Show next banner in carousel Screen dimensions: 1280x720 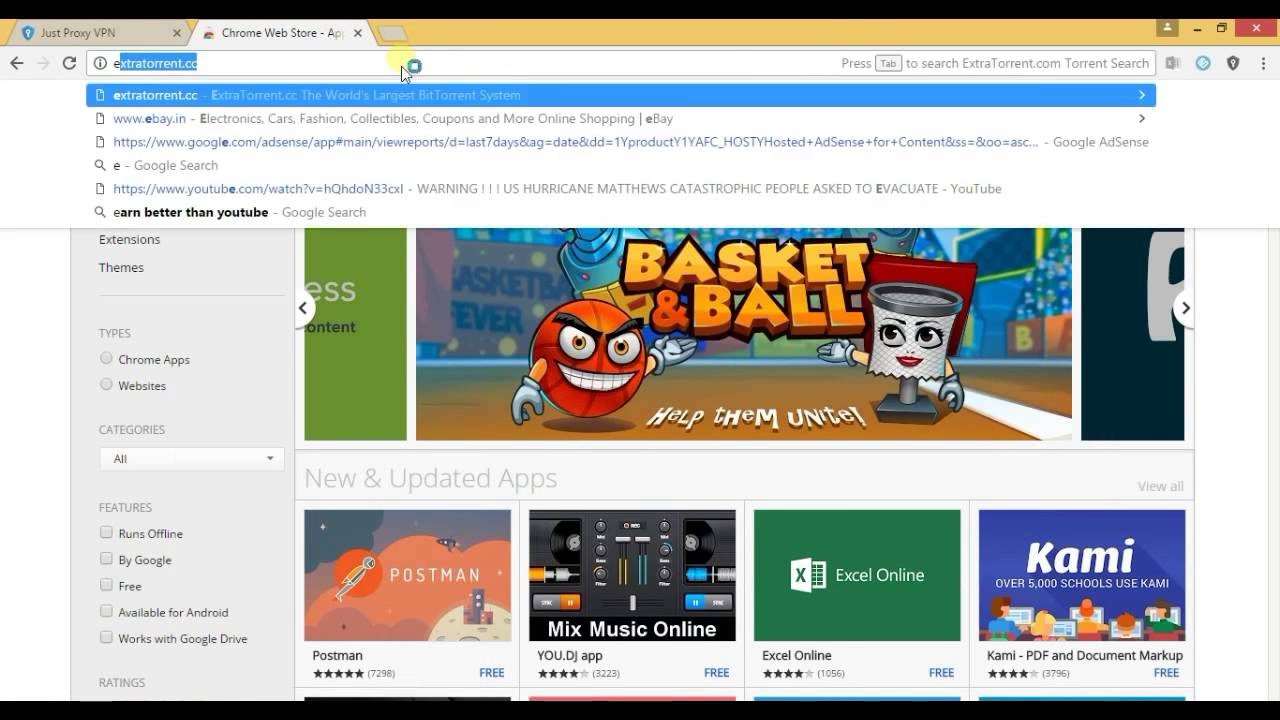[1185, 308]
